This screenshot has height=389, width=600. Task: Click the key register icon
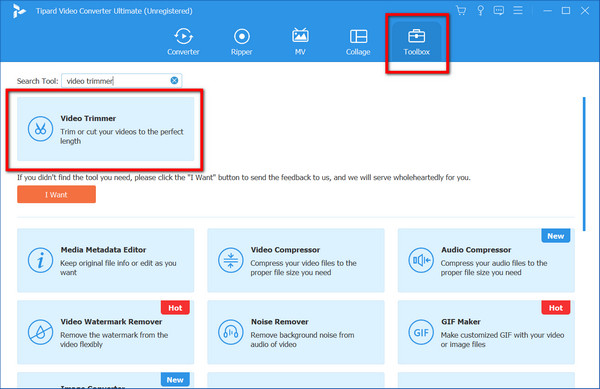tap(480, 10)
